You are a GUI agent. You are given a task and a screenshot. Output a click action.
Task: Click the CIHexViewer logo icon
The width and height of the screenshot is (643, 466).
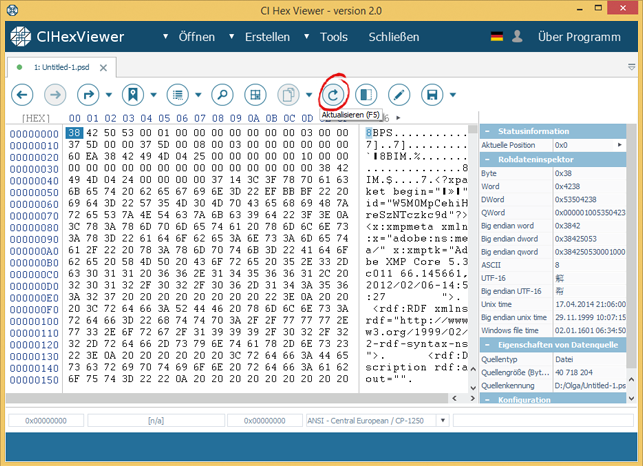tap(21, 37)
